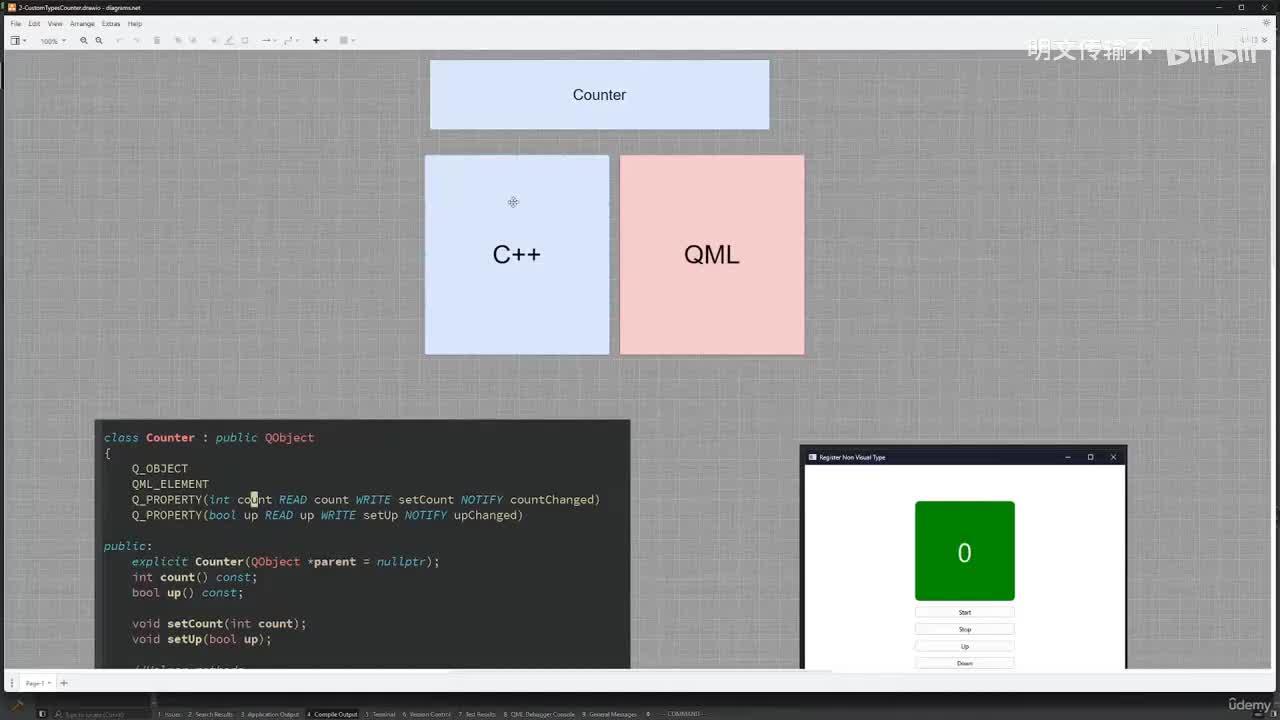Open the Edit menu
This screenshot has width=1280, height=720.
click(x=34, y=23)
